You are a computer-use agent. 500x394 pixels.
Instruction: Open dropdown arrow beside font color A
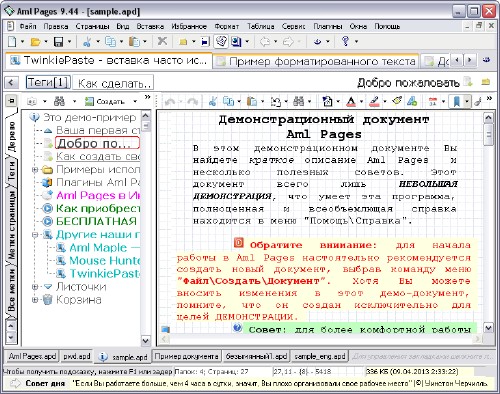tap(361, 102)
